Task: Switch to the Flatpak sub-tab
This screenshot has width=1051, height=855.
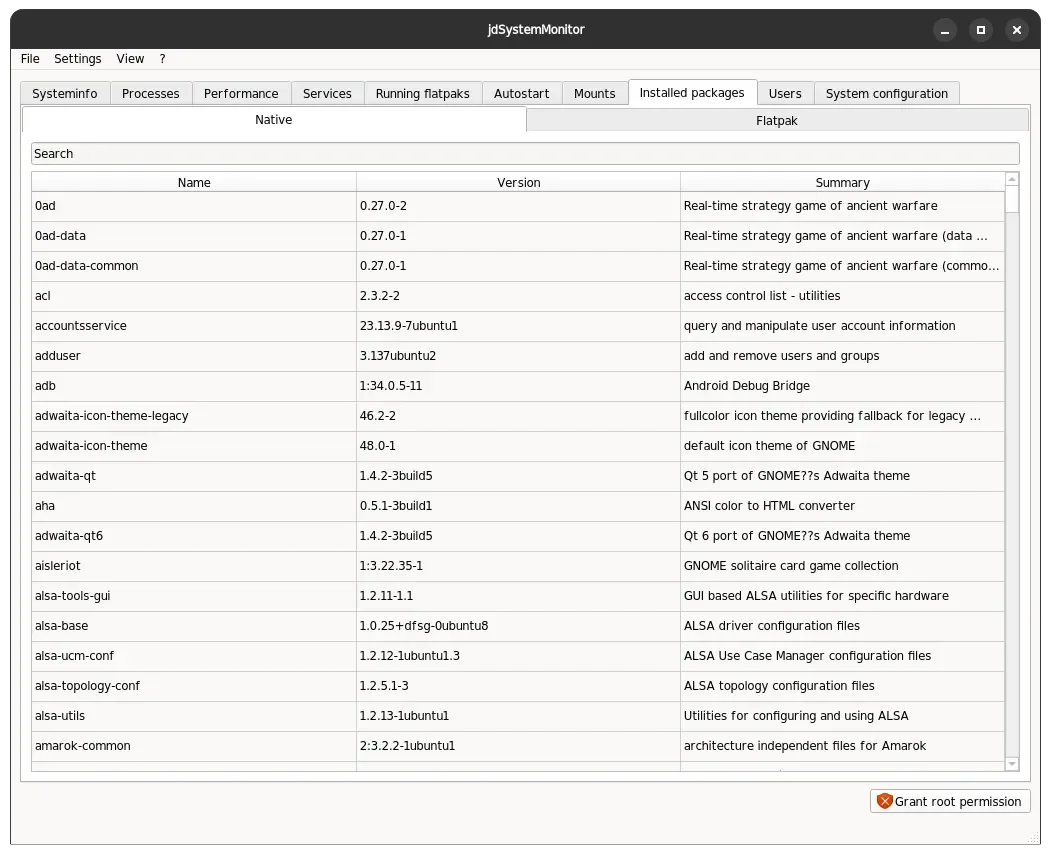Action: coord(777,121)
